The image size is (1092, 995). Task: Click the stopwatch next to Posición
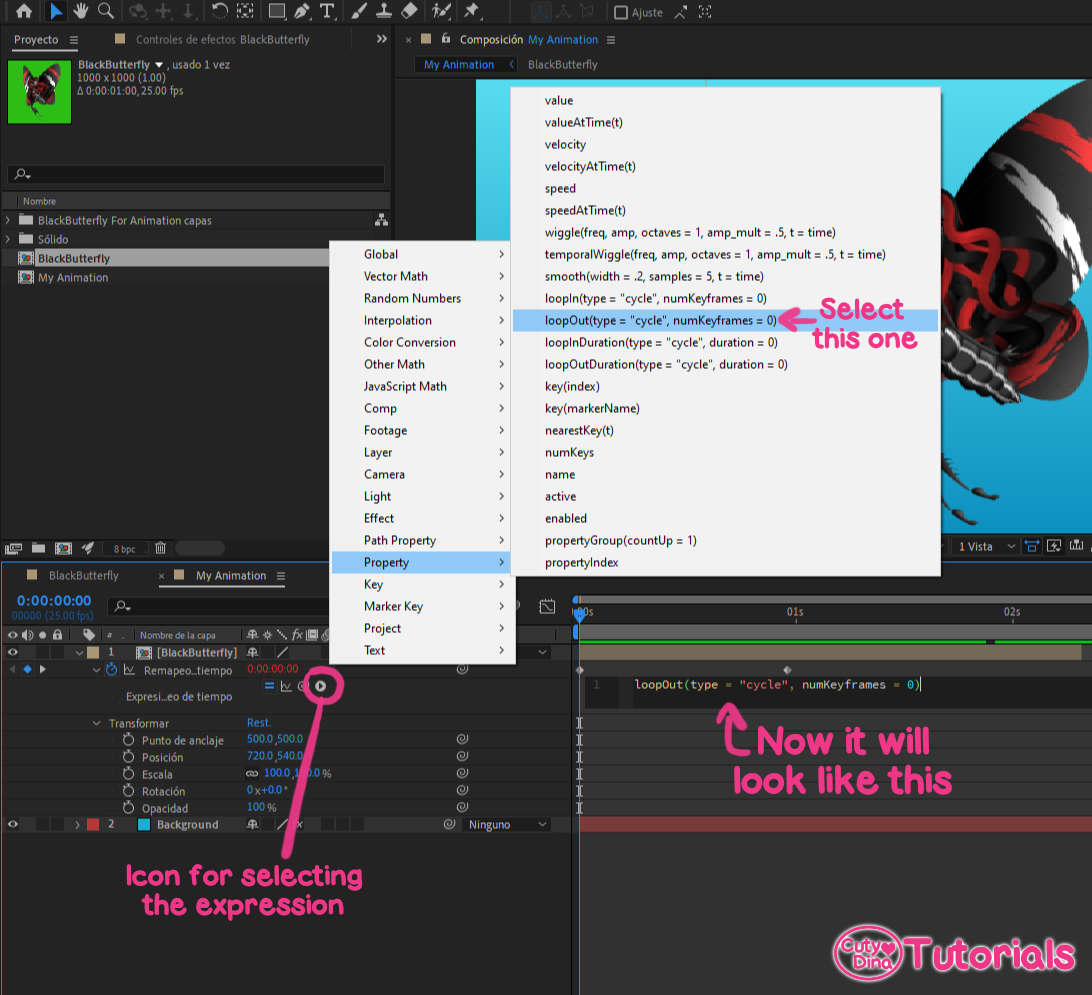point(127,757)
